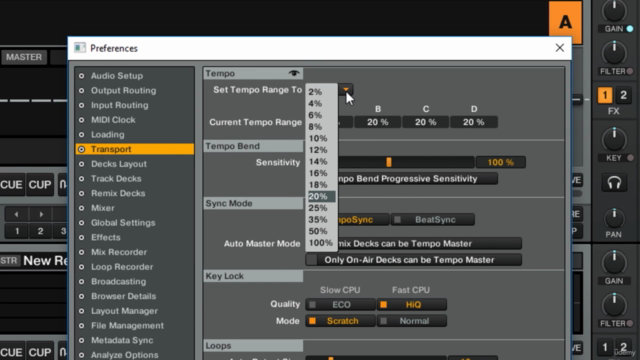Viewport: 640px width, 360px height.
Task: Toggle FX unit 1 assign button
Action: (x=605, y=95)
